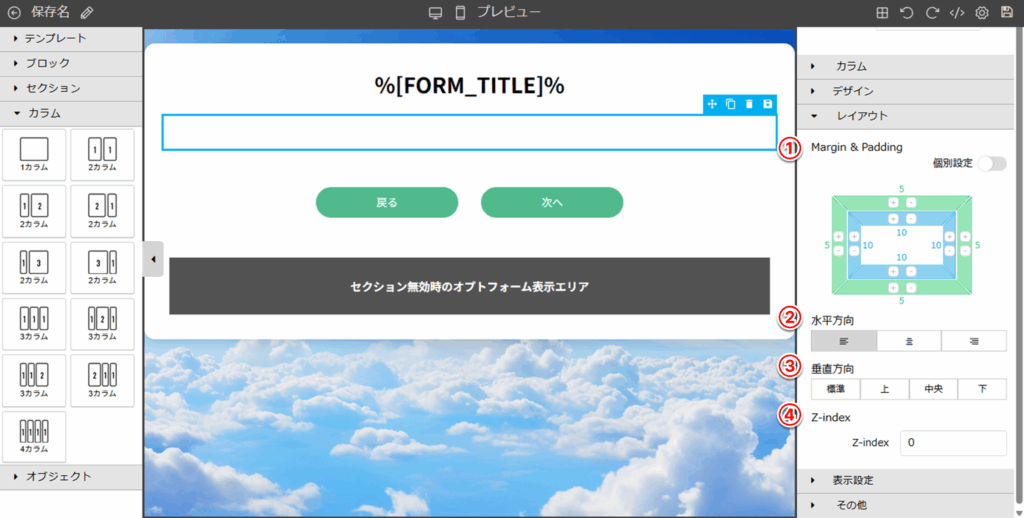Click the redo arrow in top toolbar

[x=931, y=13]
